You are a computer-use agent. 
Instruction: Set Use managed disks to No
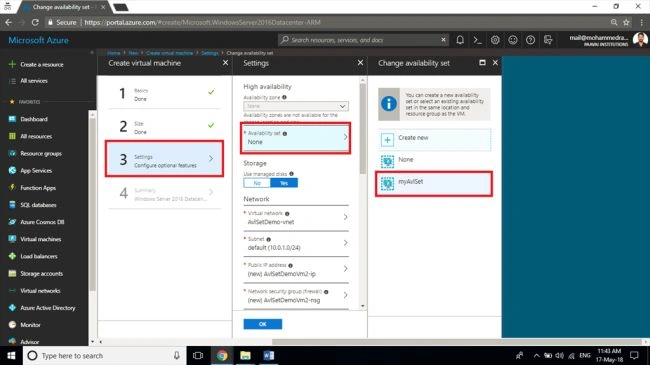[257, 183]
